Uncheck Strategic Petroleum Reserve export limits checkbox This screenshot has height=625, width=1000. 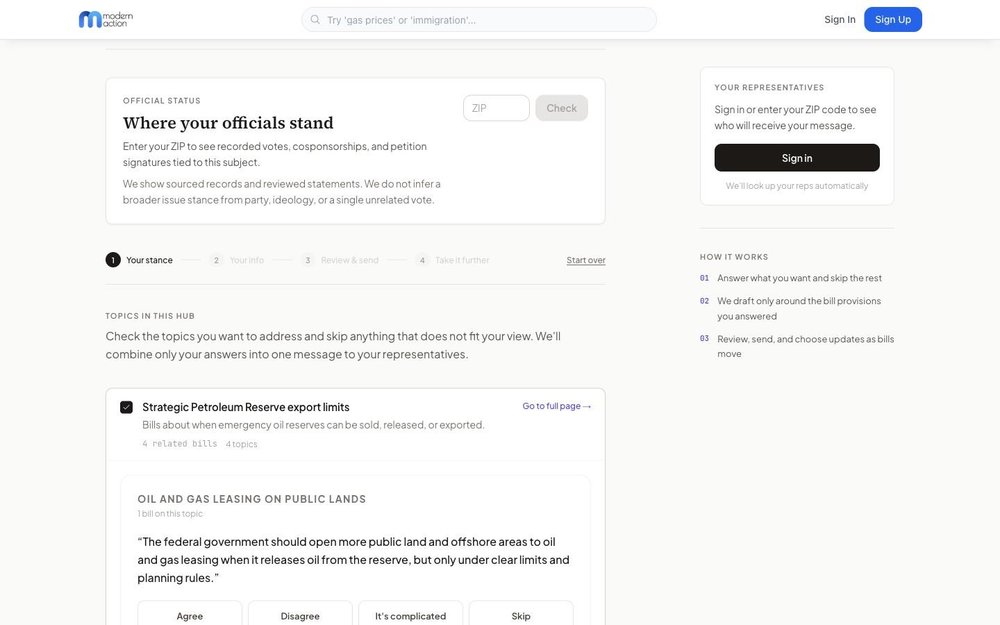[126, 407]
